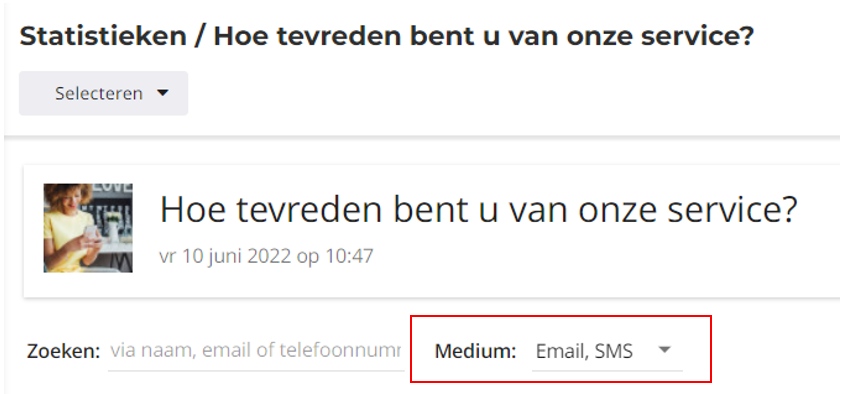Click the Medium label text
The image size is (852, 394).
tap(475, 351)
